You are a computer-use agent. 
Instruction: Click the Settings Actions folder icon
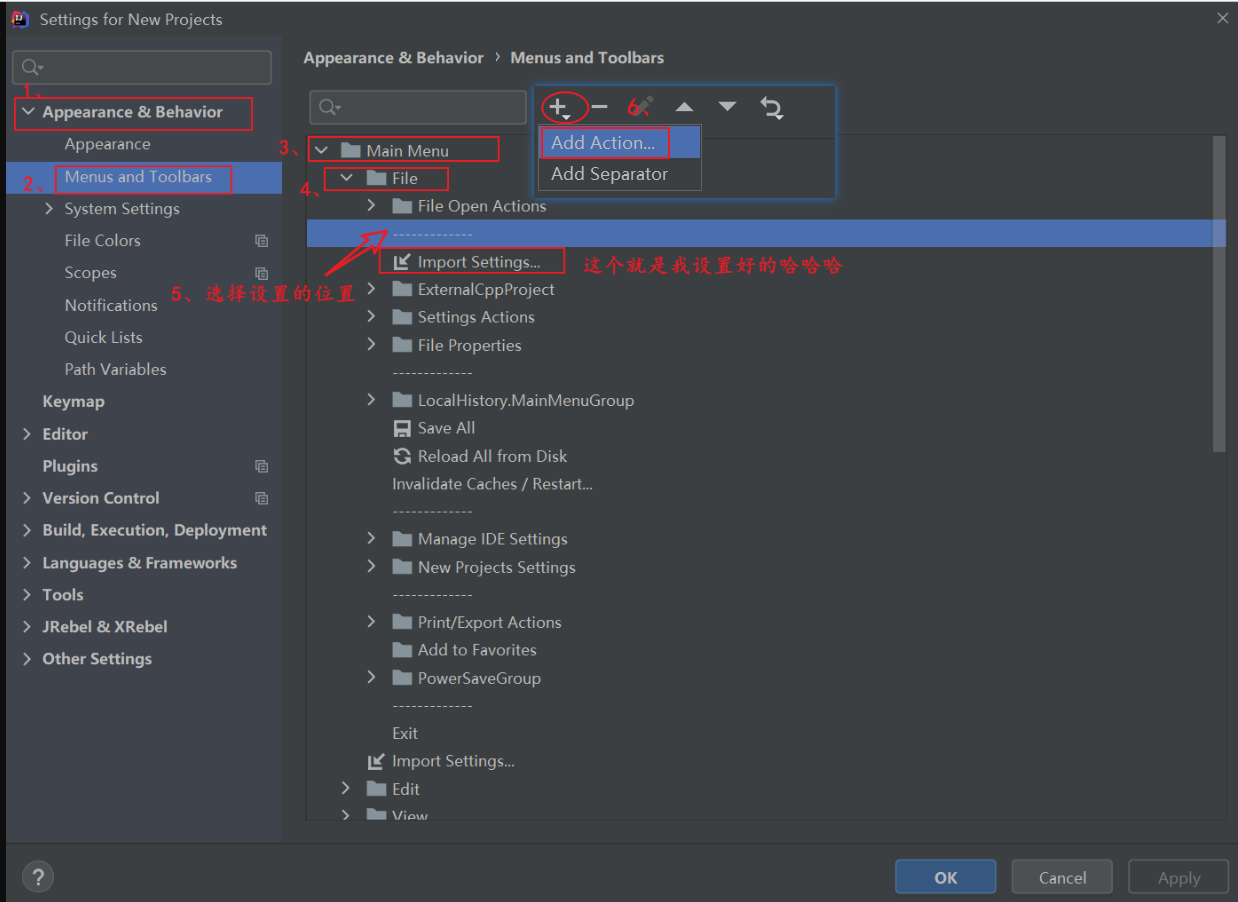[402, 317]
